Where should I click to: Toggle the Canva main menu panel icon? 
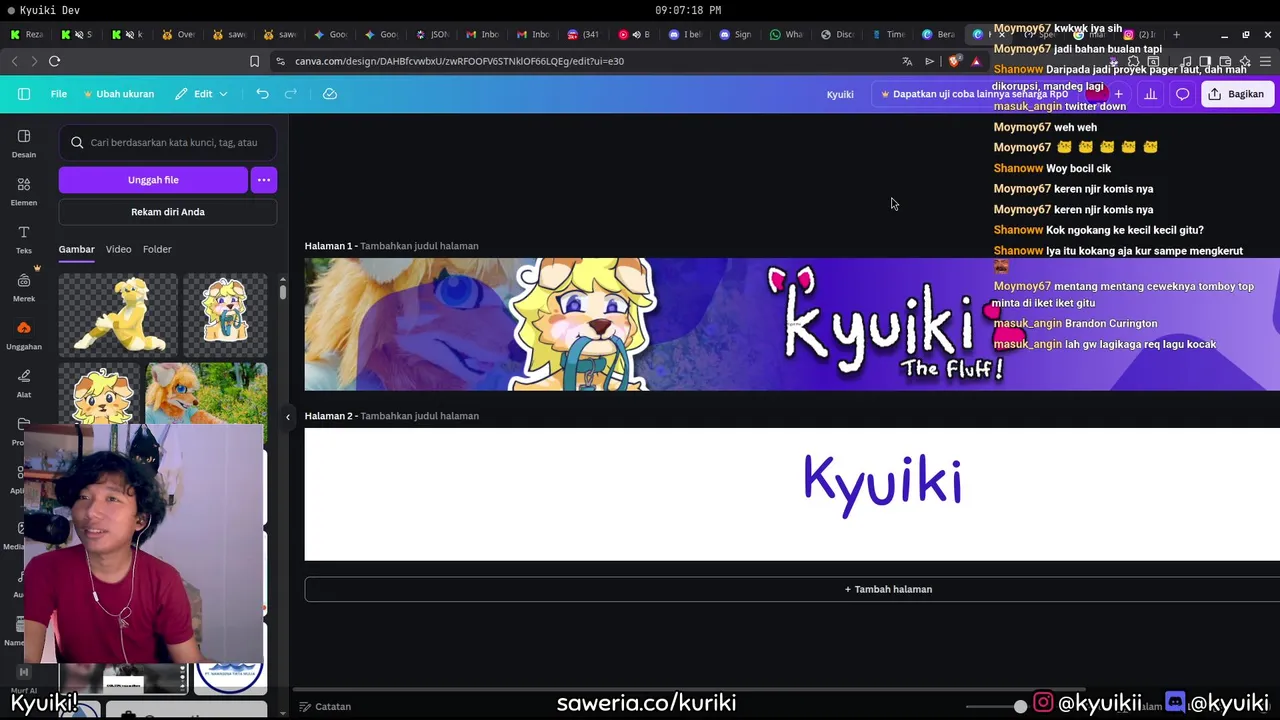click(x=24, y=94)
